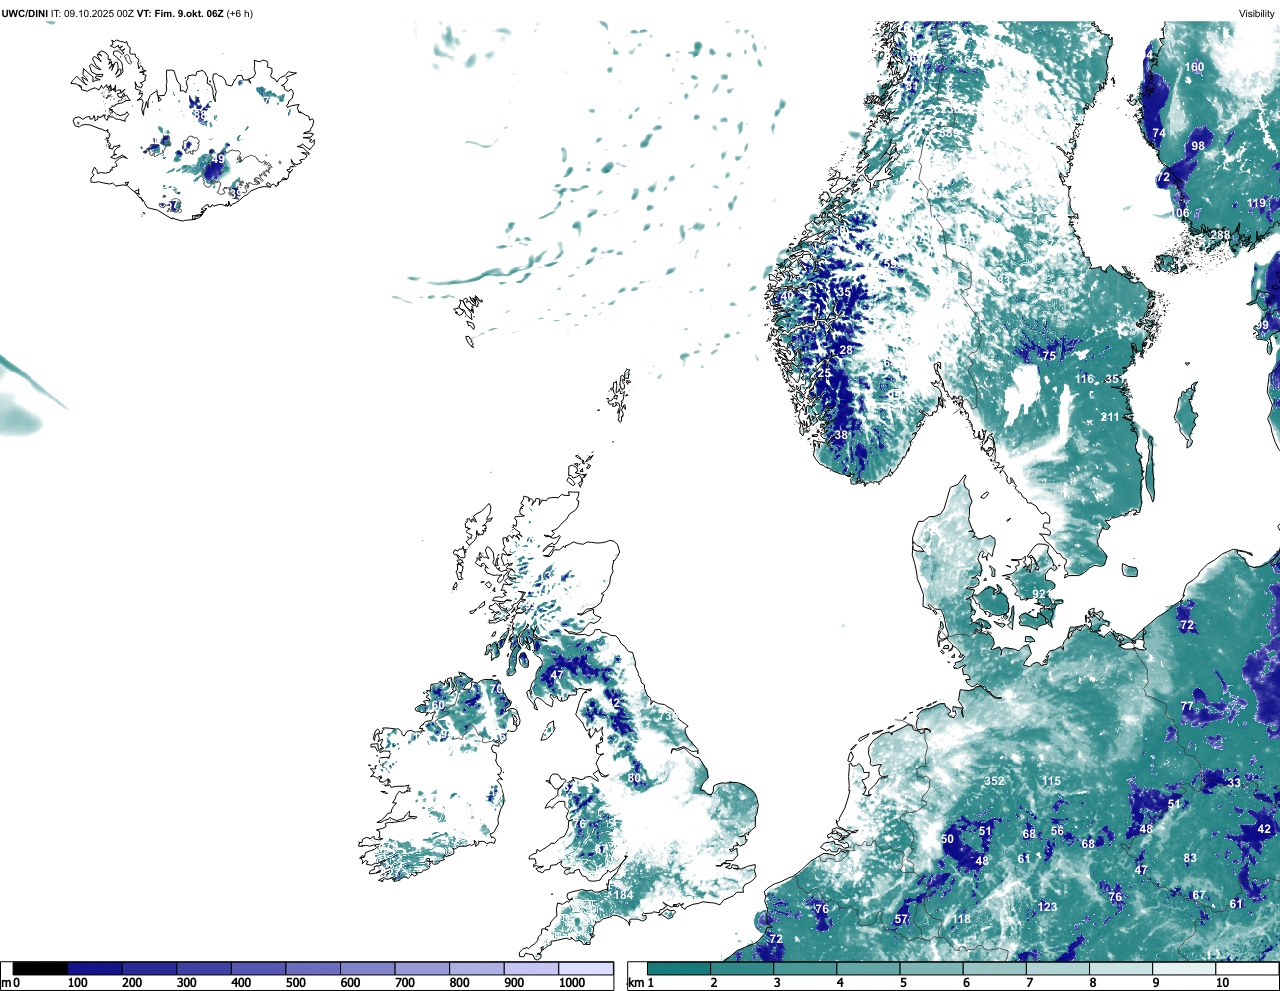This screenshot has height=991, width=1280.
Task: Click the '(+6 h)' forecast offset text
Action: coord(240,13)
